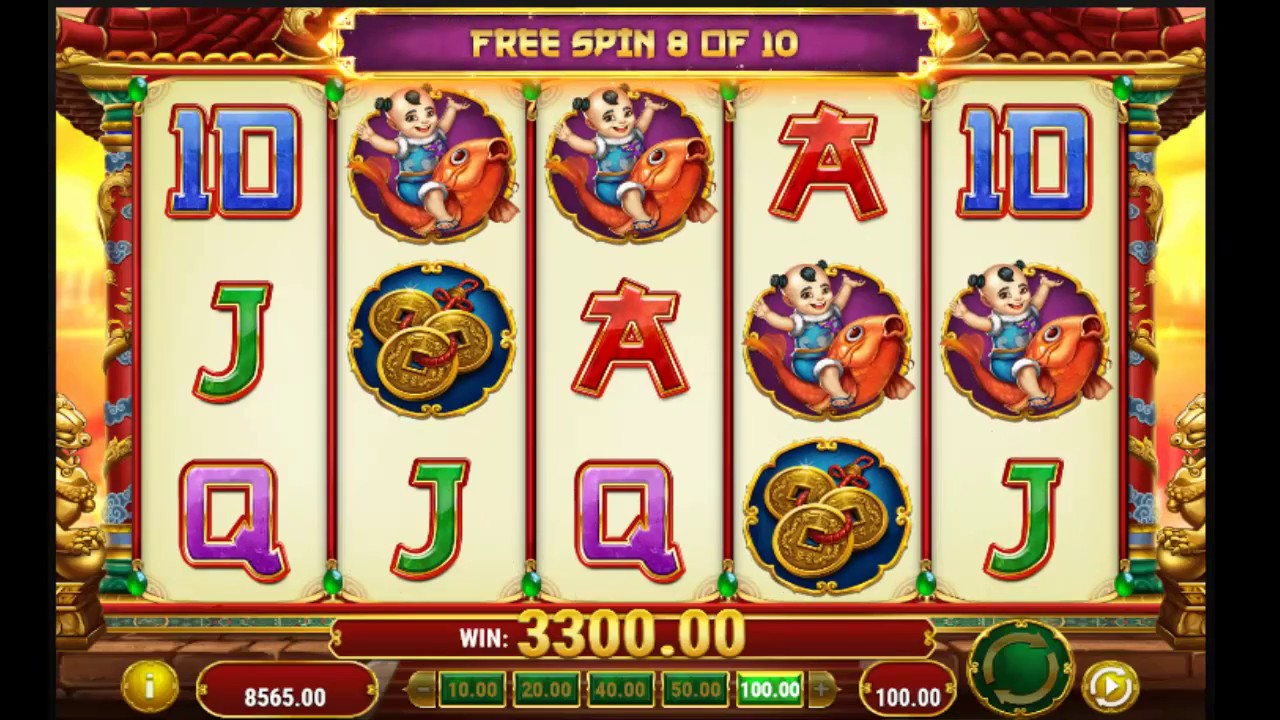Increase bet with the plus button
Image resolution: width=1280 pixels, height=720 pixels.
click(822, 689)
